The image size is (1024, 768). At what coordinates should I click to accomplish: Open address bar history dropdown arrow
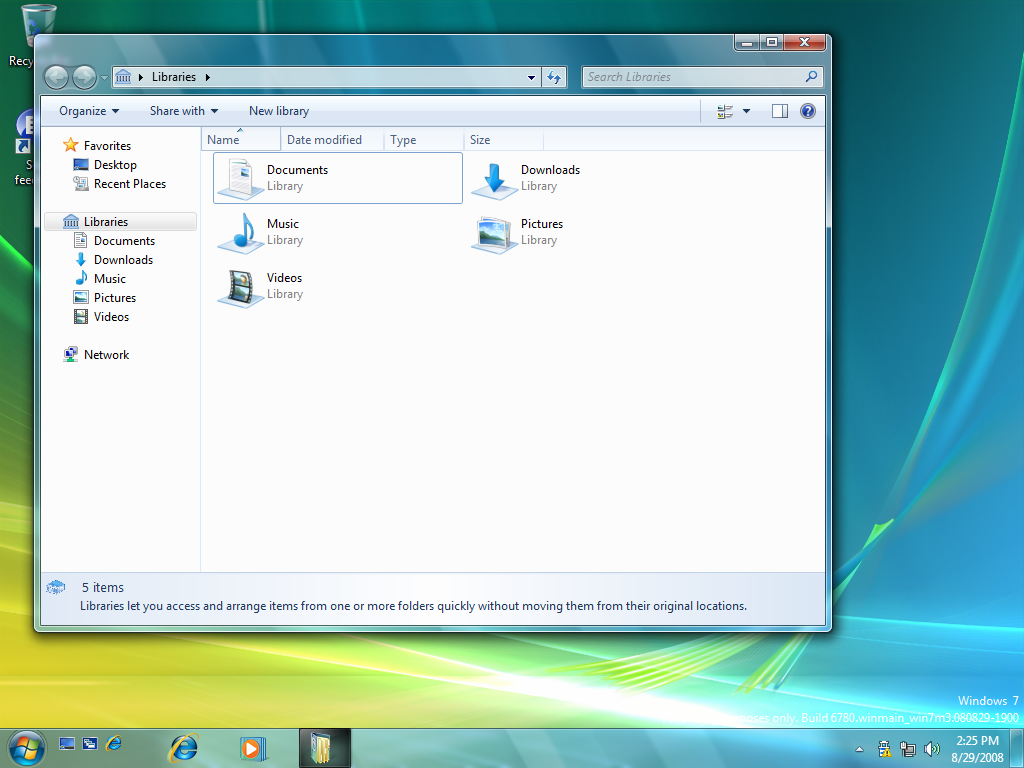(531, 77)
